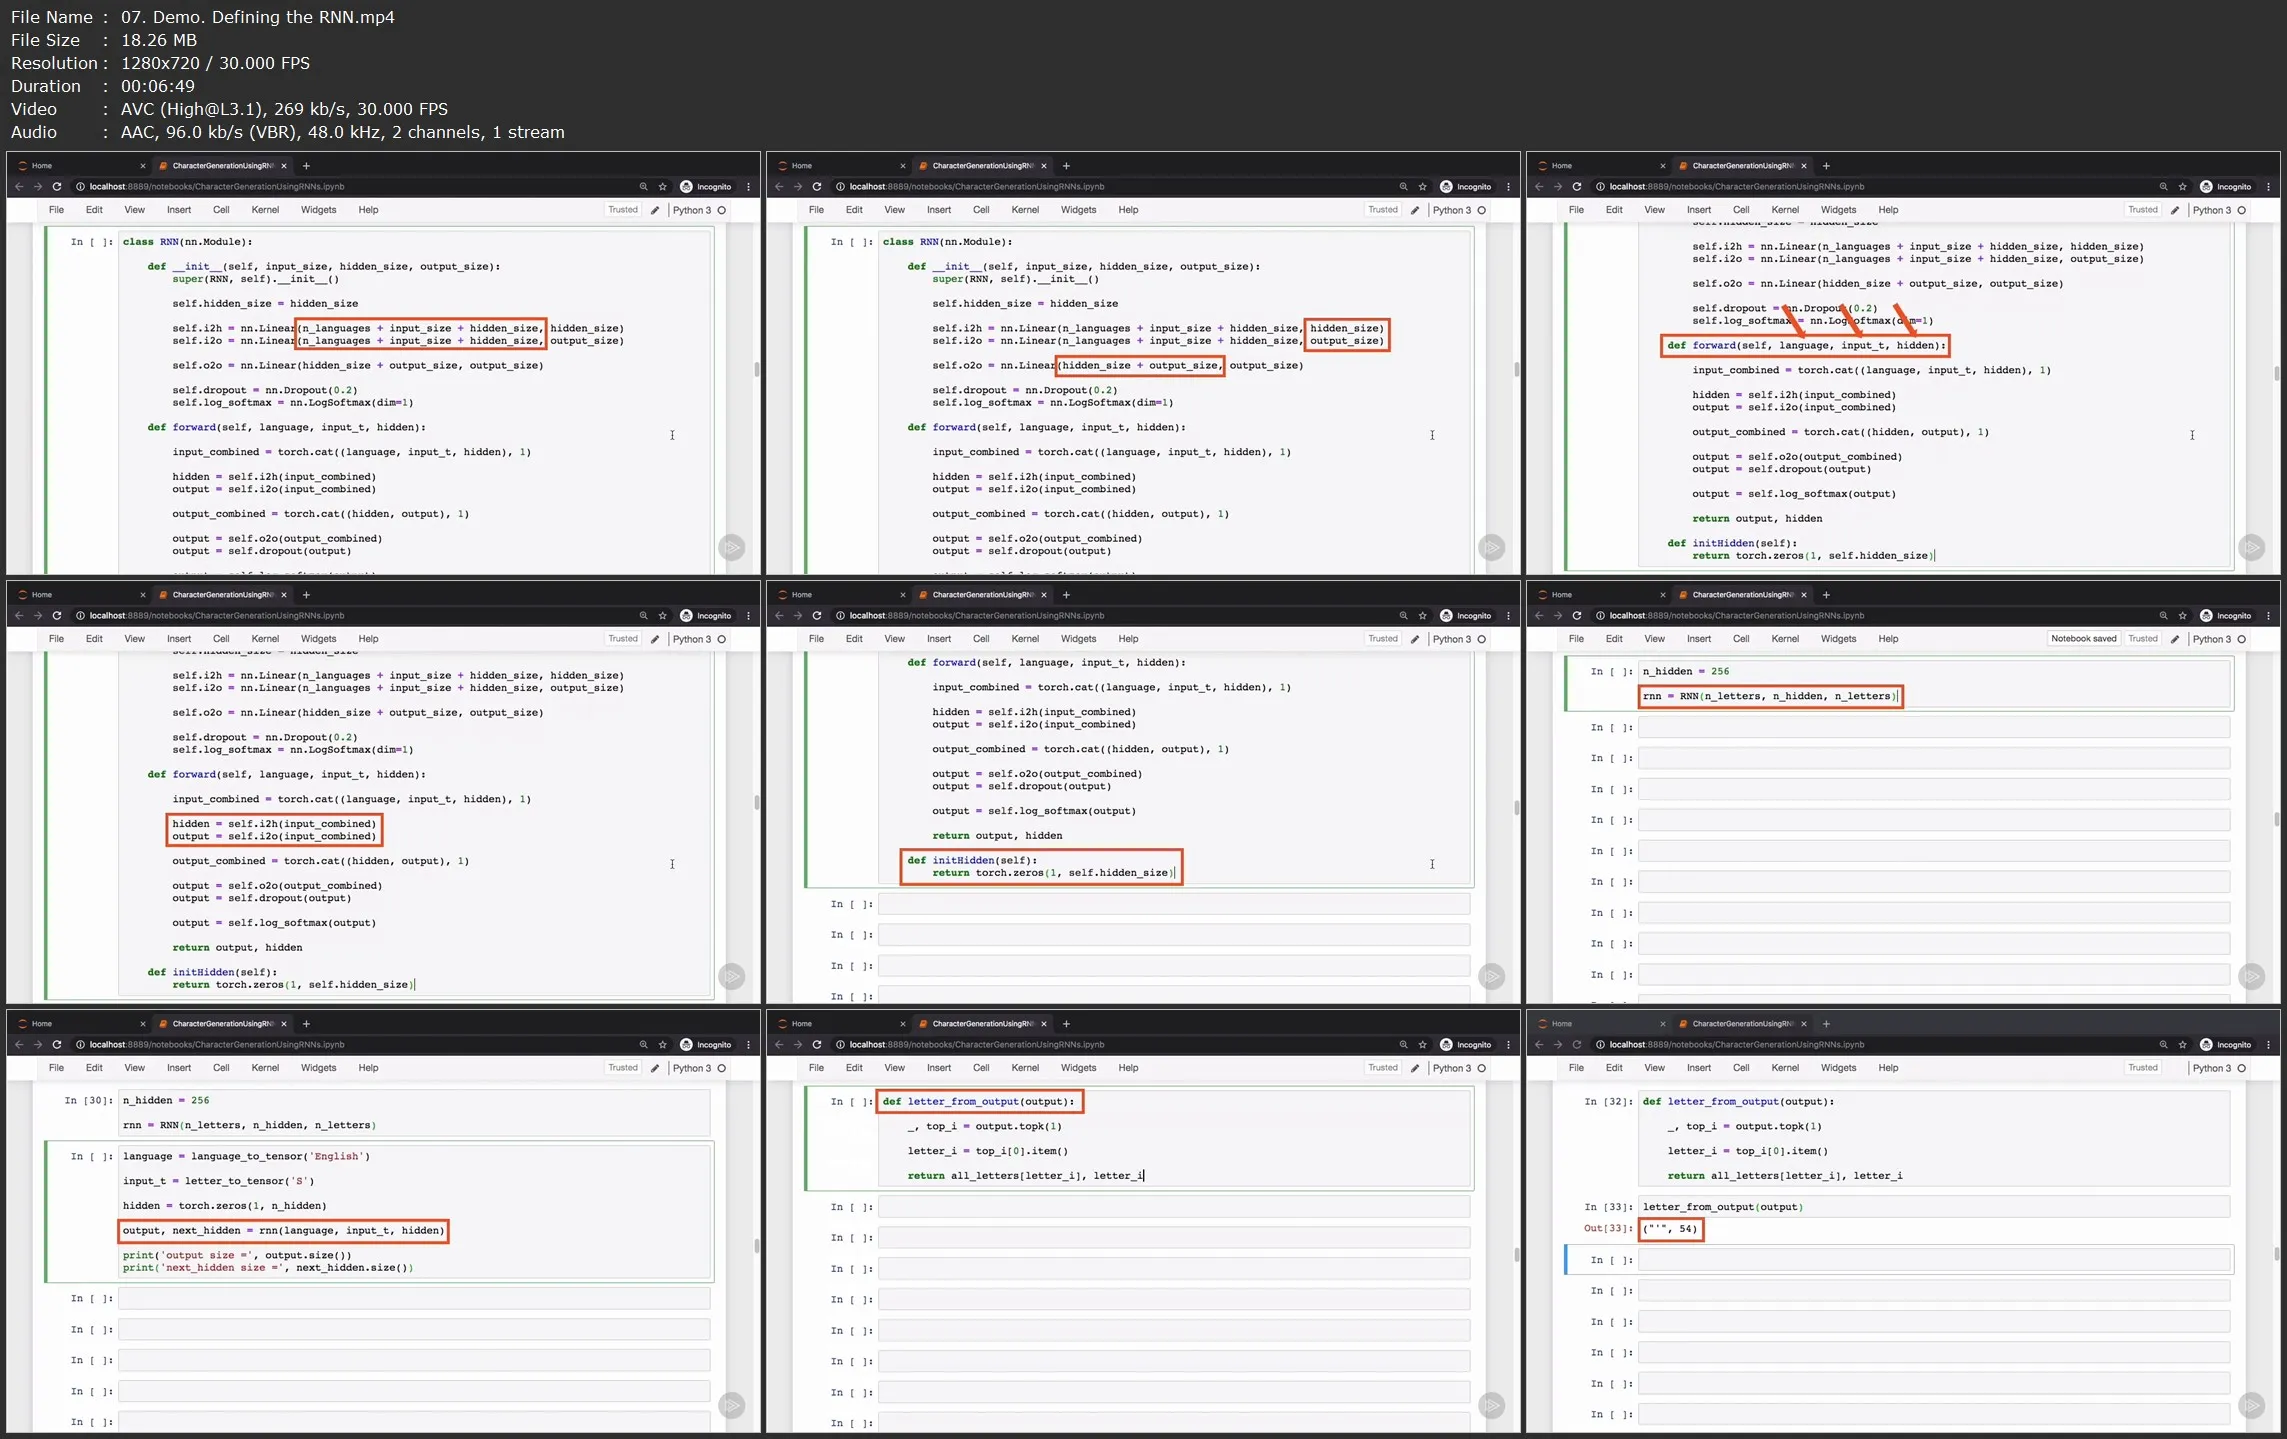
Task: Click the In [30] cell prompt in the bottom-left frame
Action: [x=88, y=1101]
